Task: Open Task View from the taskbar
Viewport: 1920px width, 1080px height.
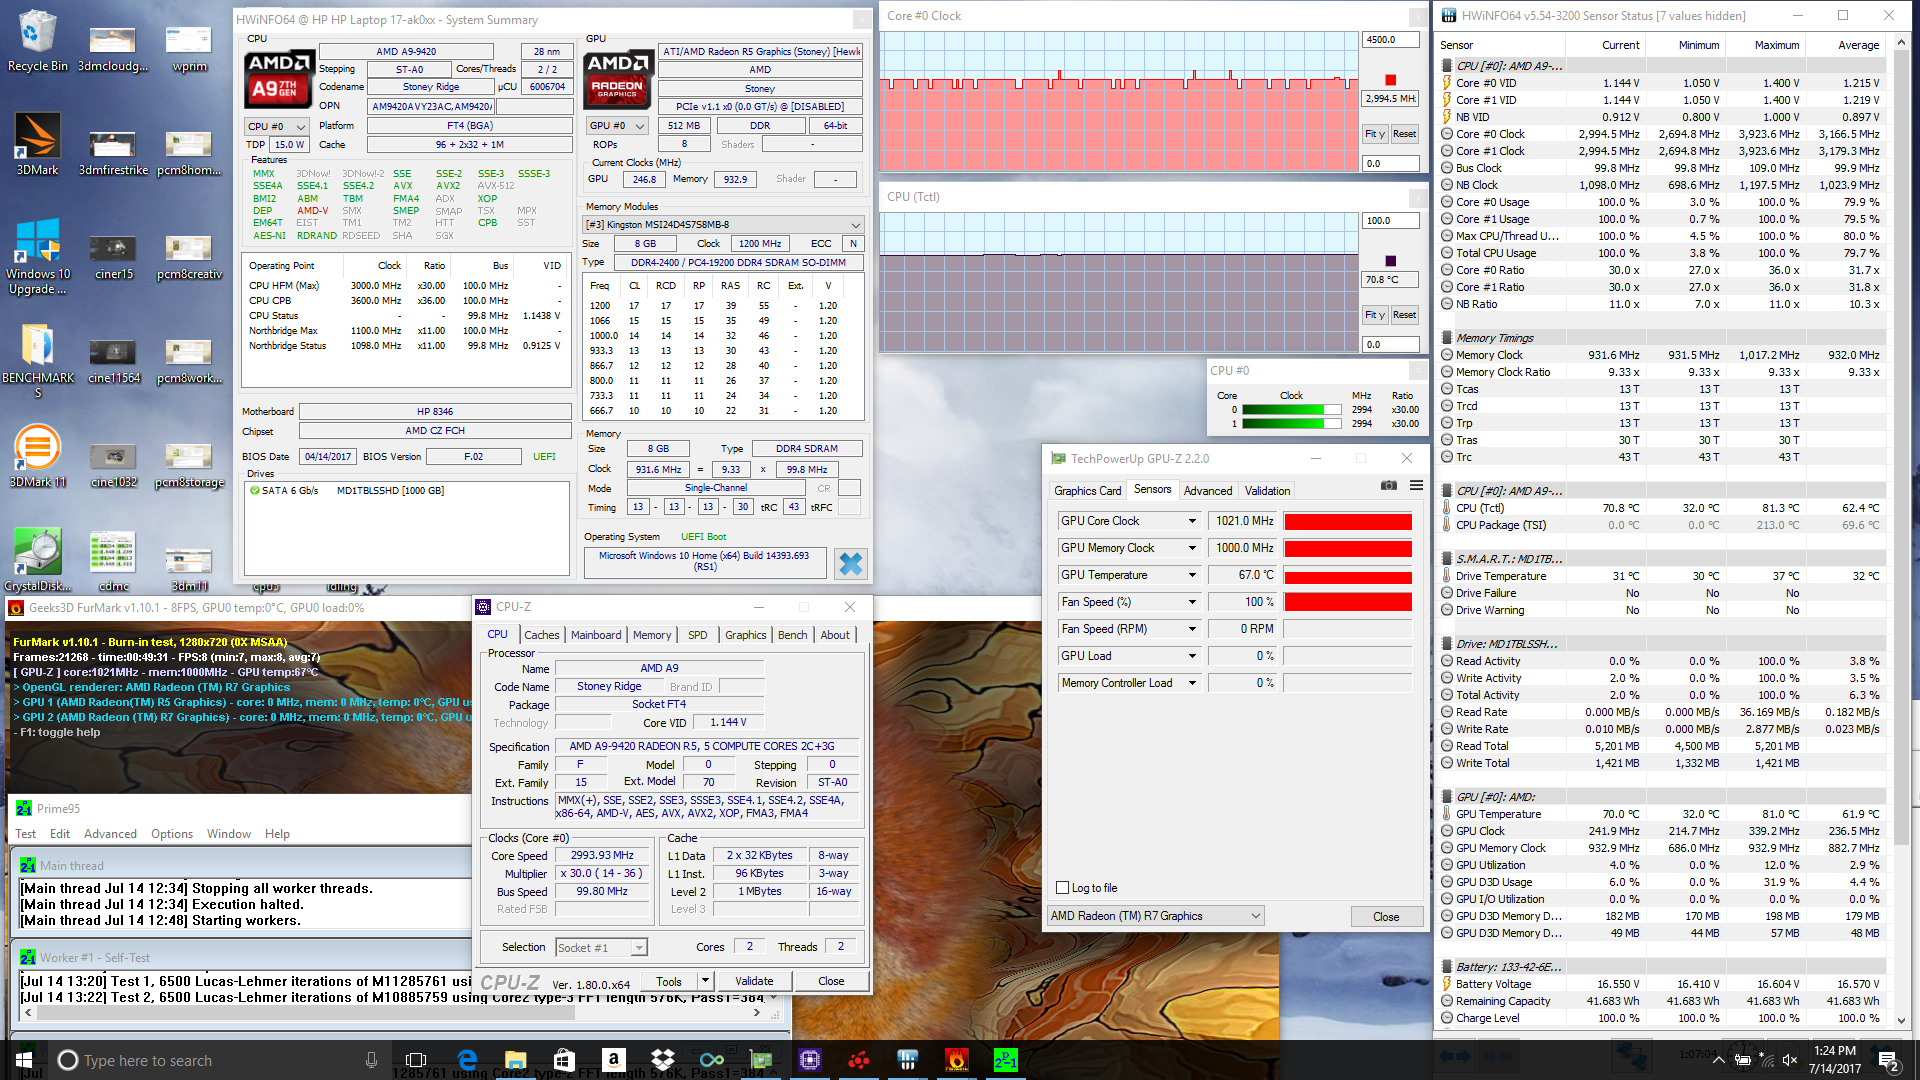Action: coord(416,1060)
